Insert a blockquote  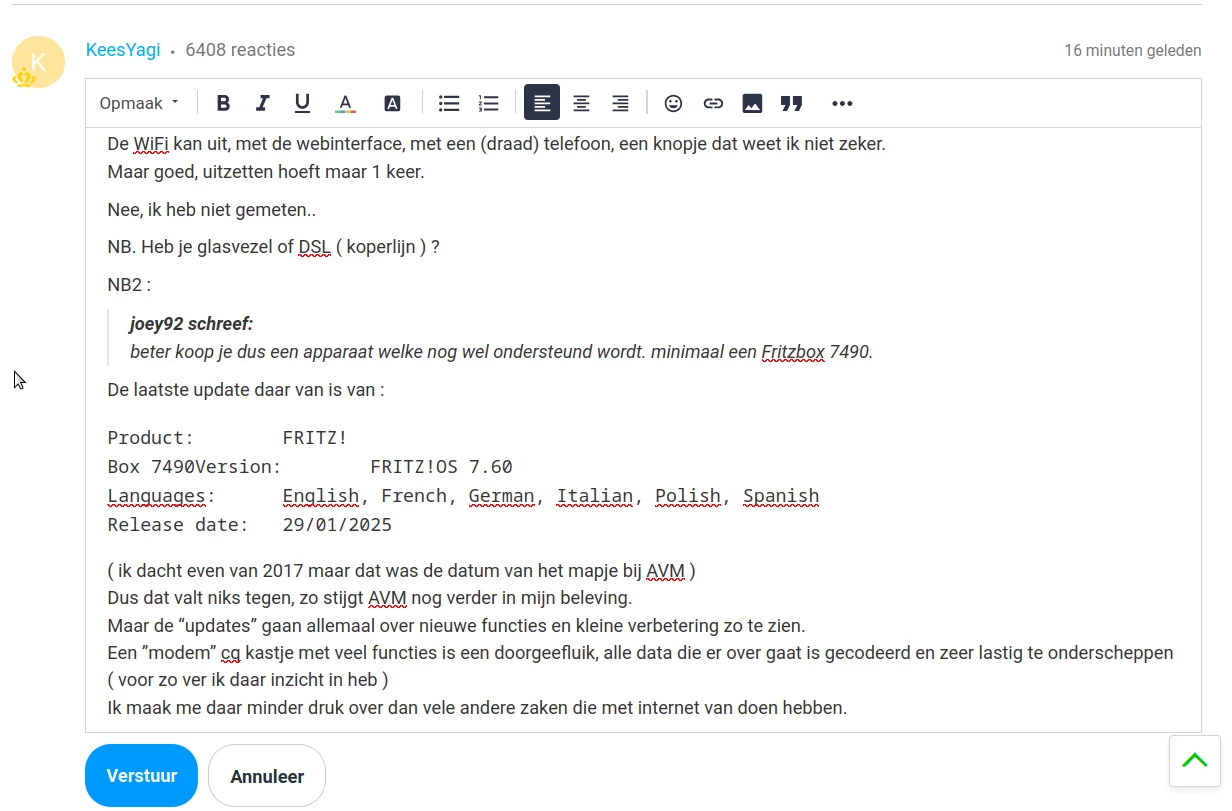pos(792,103)
